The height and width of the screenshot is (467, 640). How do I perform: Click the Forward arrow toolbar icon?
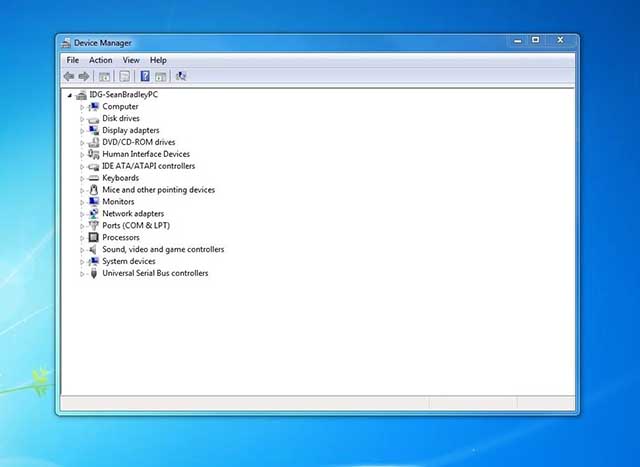(x=84, y=76)
